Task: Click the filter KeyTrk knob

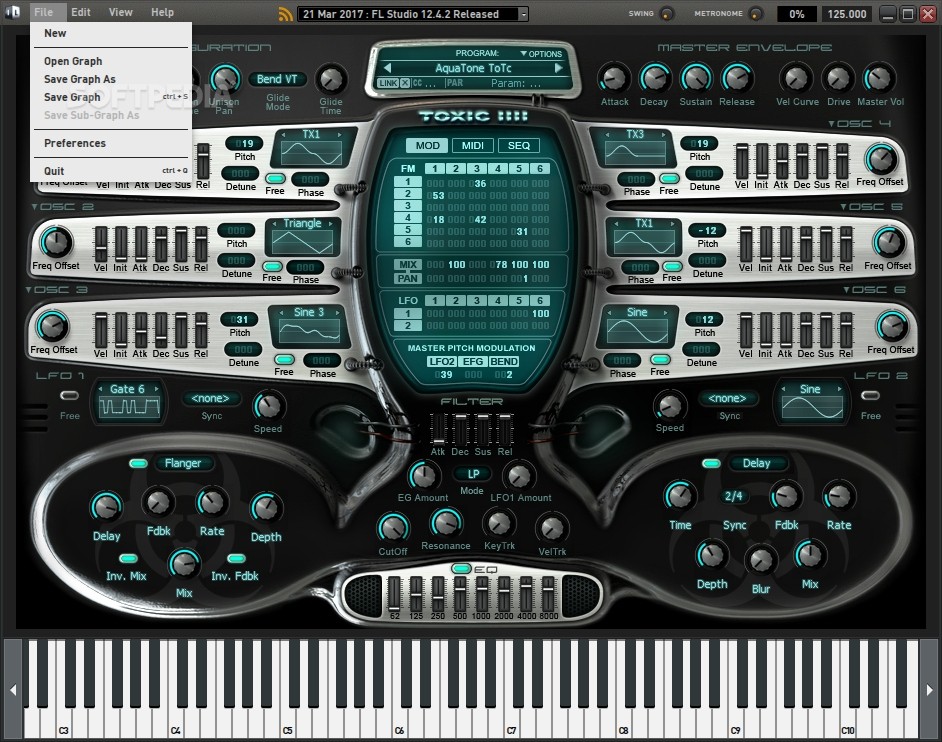Action: 499,523
